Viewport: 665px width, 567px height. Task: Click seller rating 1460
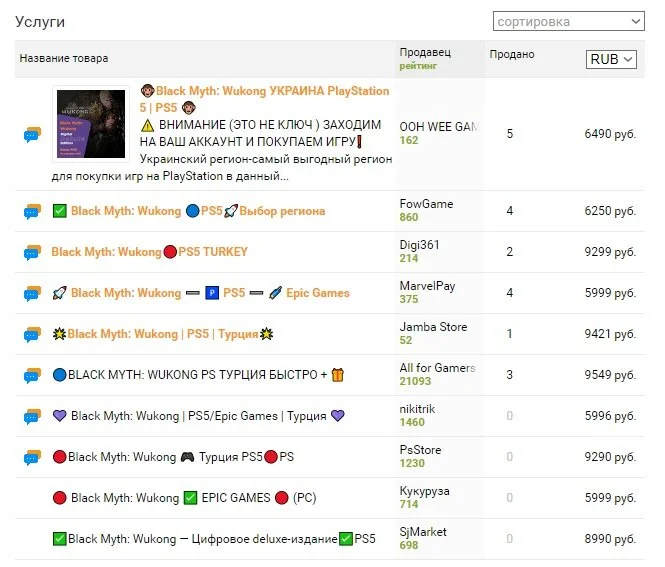412,422
